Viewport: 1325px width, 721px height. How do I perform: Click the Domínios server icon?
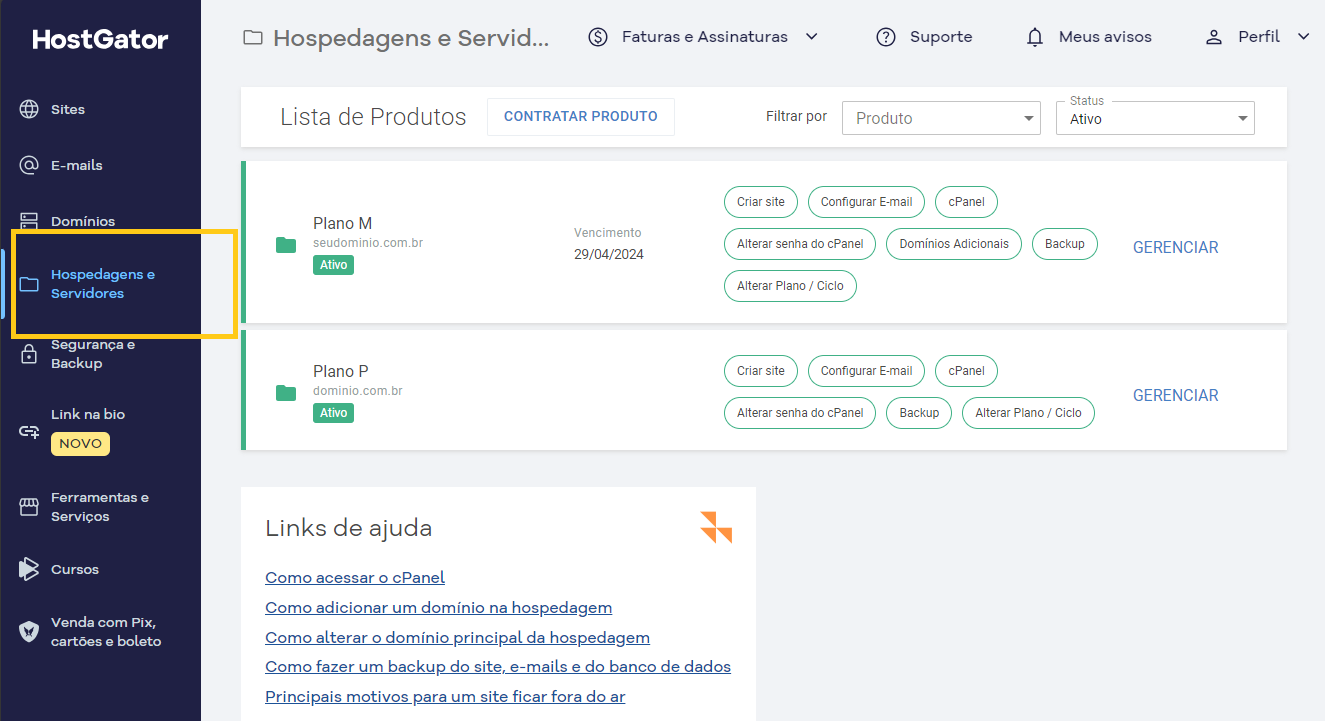click(29, 221)
